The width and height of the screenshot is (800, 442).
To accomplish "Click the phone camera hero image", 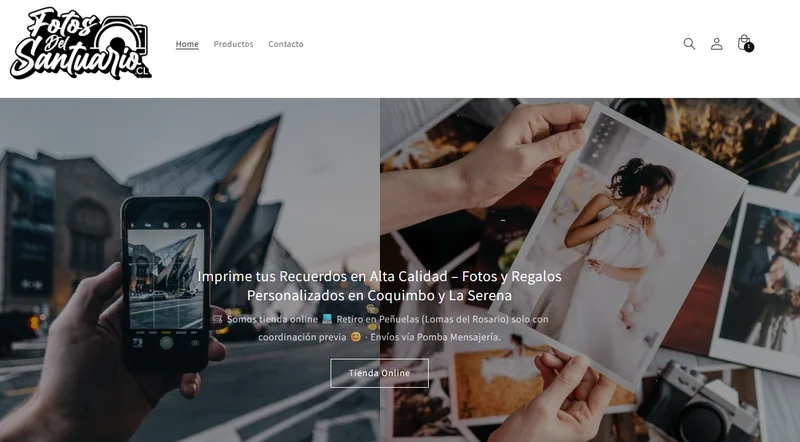I will [x=190, y=270].
